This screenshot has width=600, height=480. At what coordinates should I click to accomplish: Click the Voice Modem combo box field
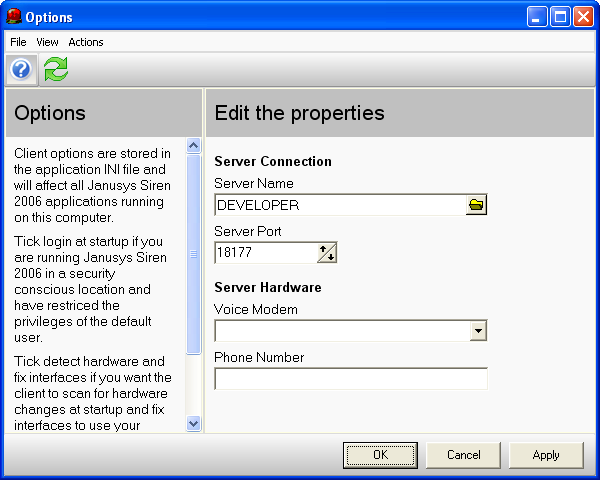[342, 331]
